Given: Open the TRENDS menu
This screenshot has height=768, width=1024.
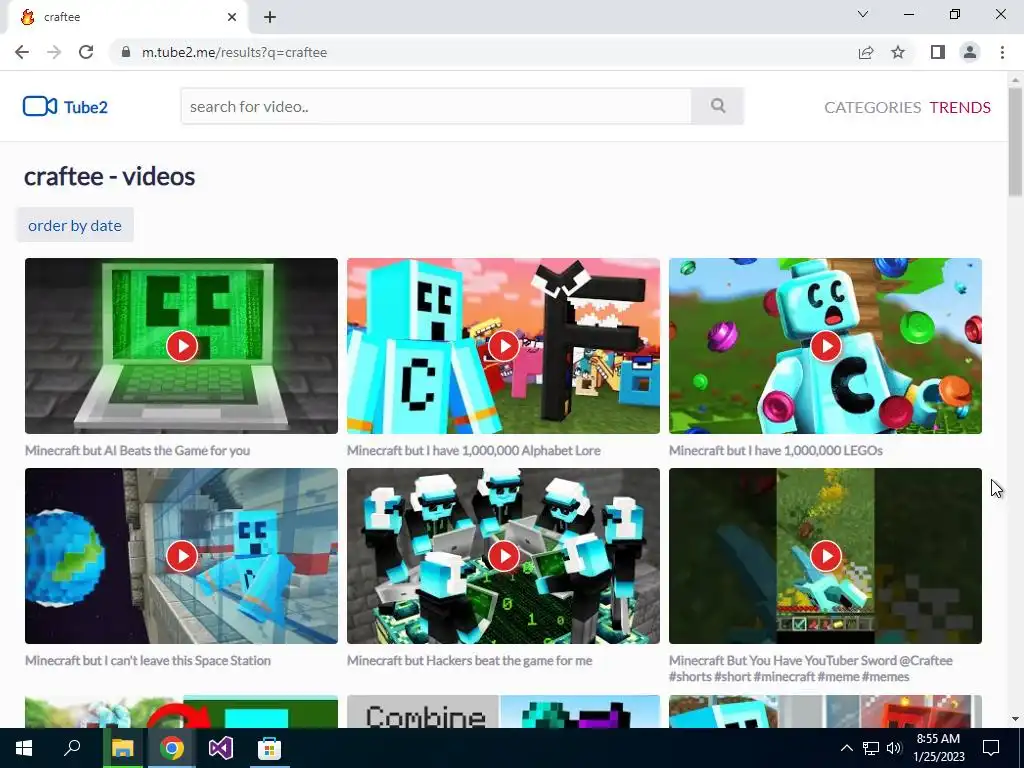Looking at the screenshot, I should [x=960, y=107].
